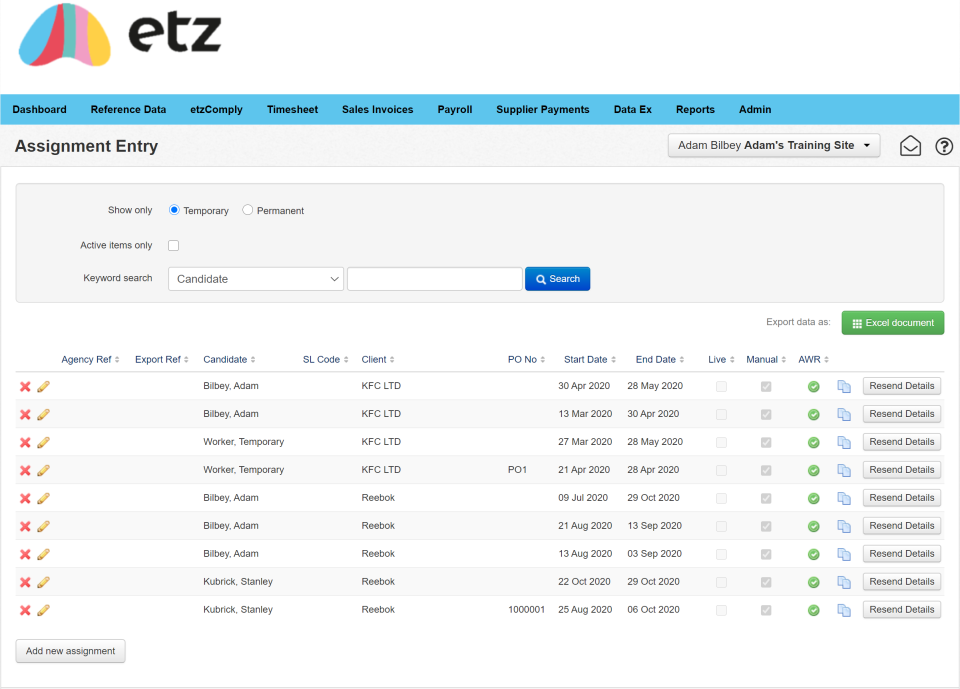The height and width of the screenshot is (689, 960).
Task: Select the Temporary radio button
Action: pyautogui.click(x=174, y=210)
